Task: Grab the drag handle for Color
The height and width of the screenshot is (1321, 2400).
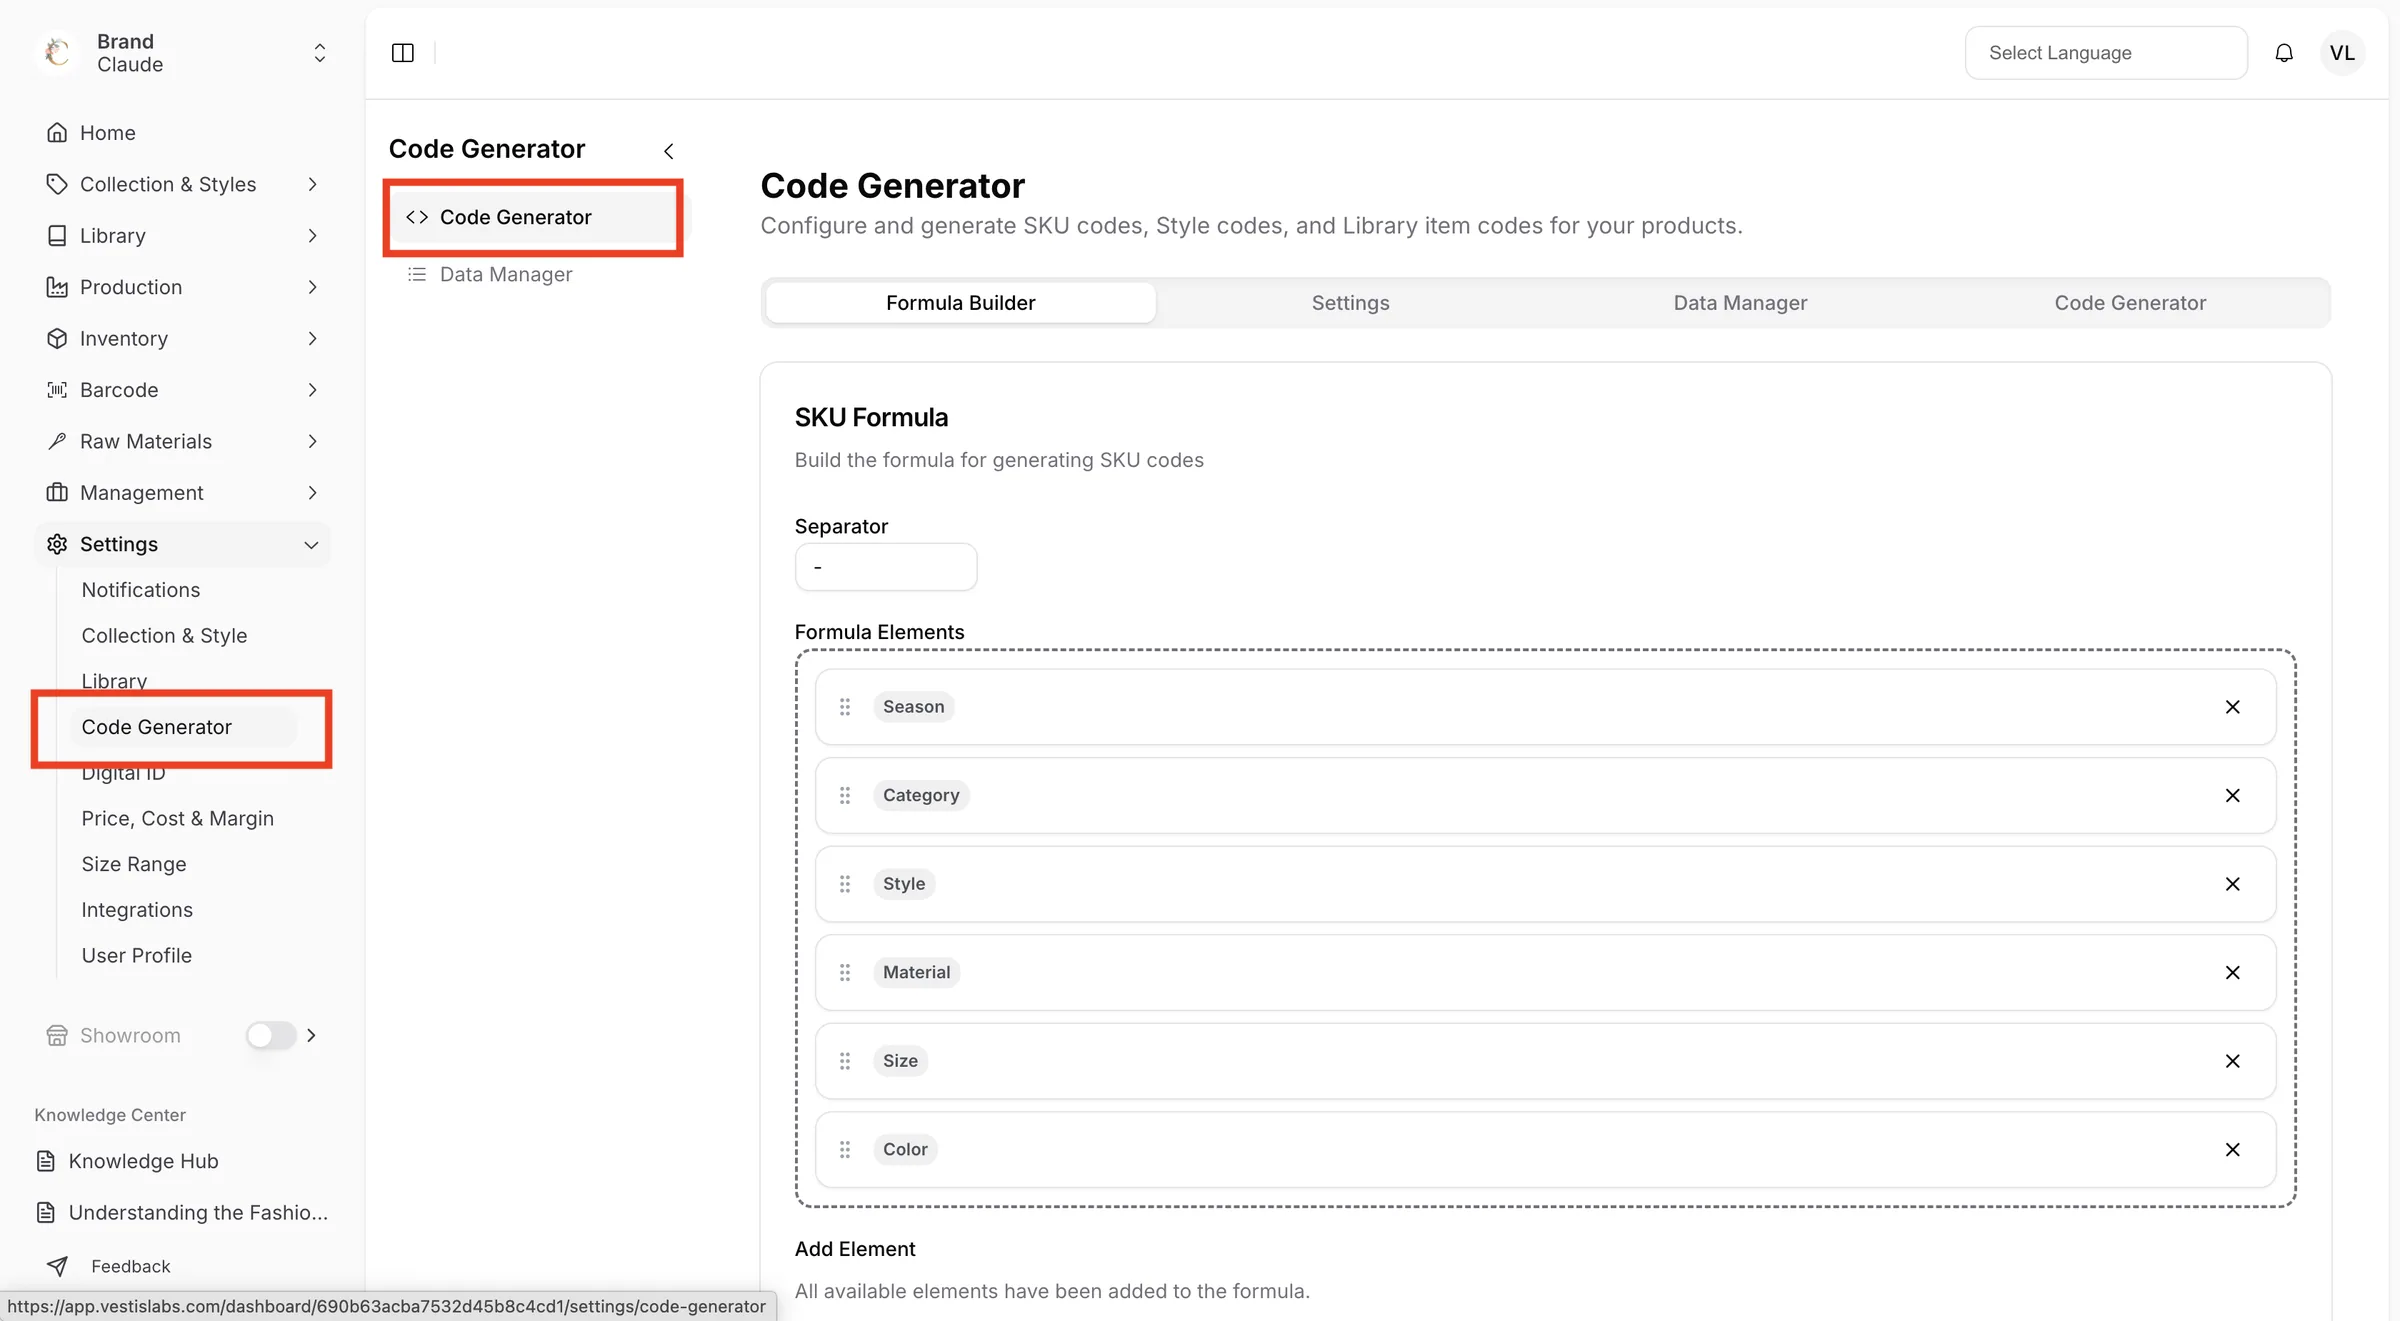Action: (845, 1150)
